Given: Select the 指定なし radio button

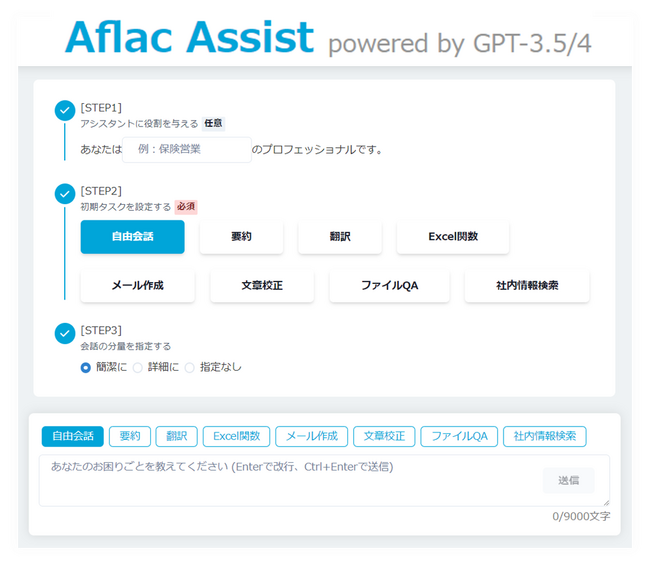Looking at the screenshot, I should (189, 367).
